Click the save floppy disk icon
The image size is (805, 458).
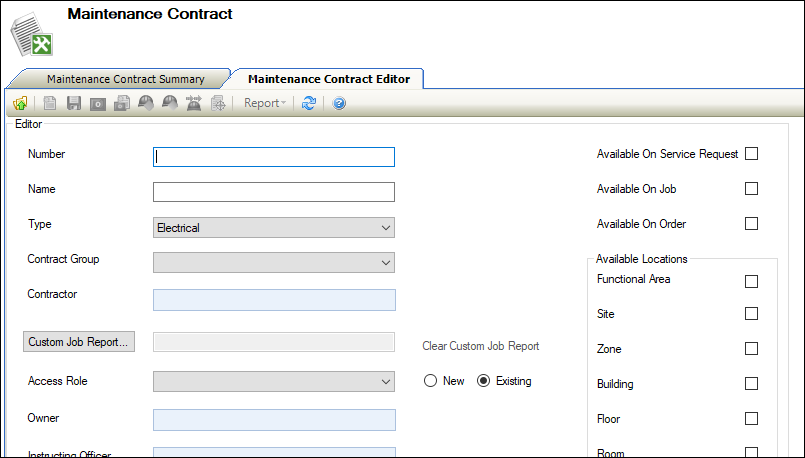(73, 103)
